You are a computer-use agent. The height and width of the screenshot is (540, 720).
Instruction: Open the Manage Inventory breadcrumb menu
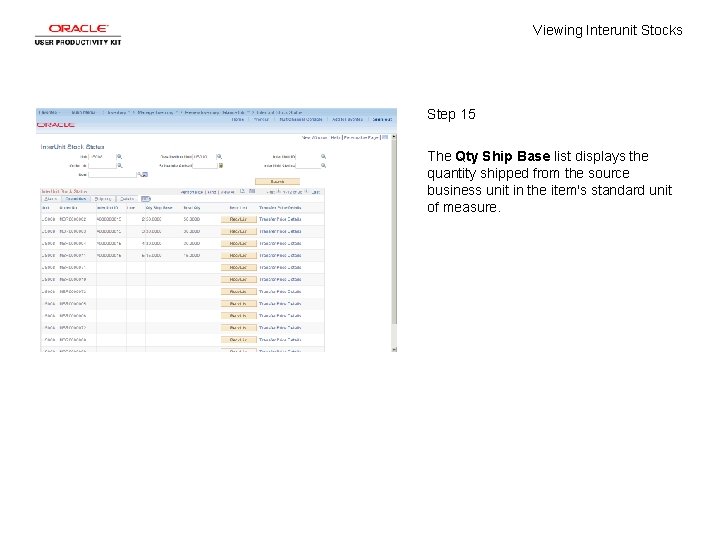156,112
